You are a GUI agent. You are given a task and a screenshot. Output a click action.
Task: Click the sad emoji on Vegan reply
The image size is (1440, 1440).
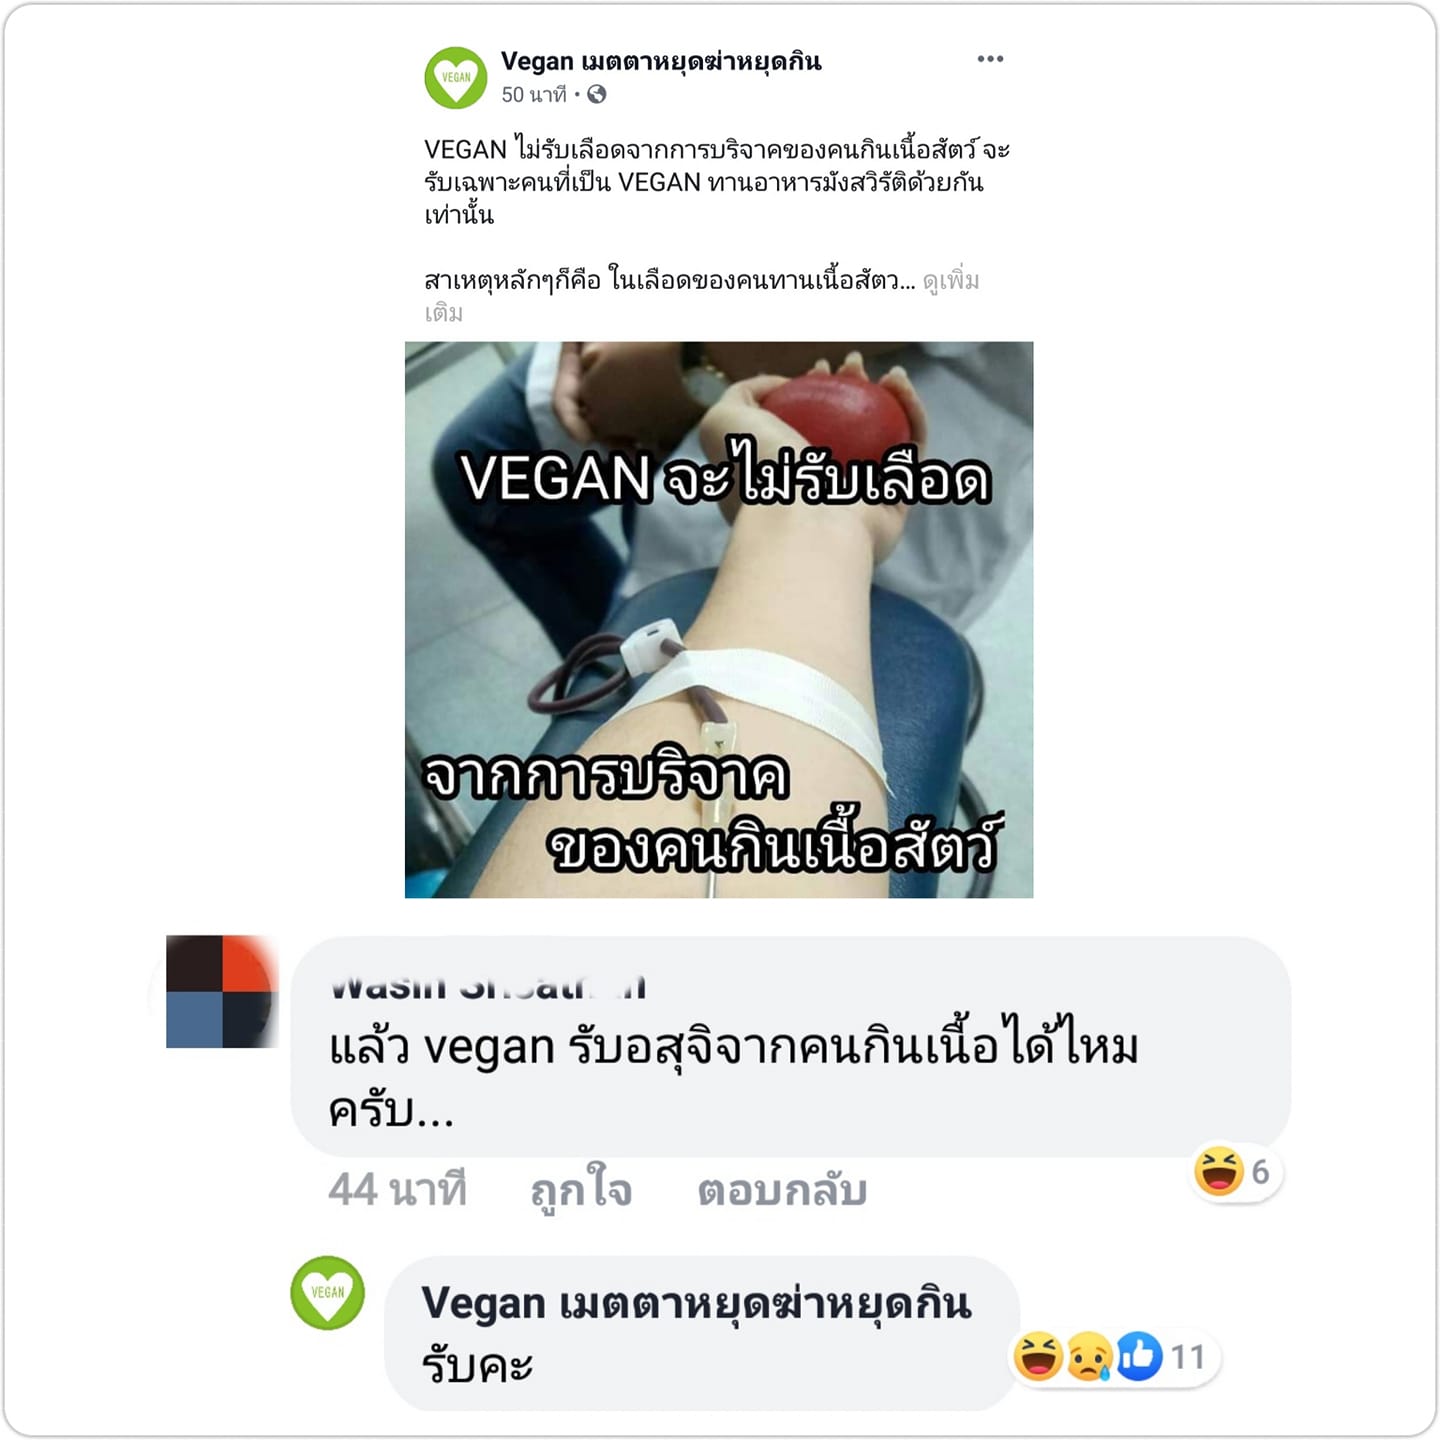coord(1089,1356)
